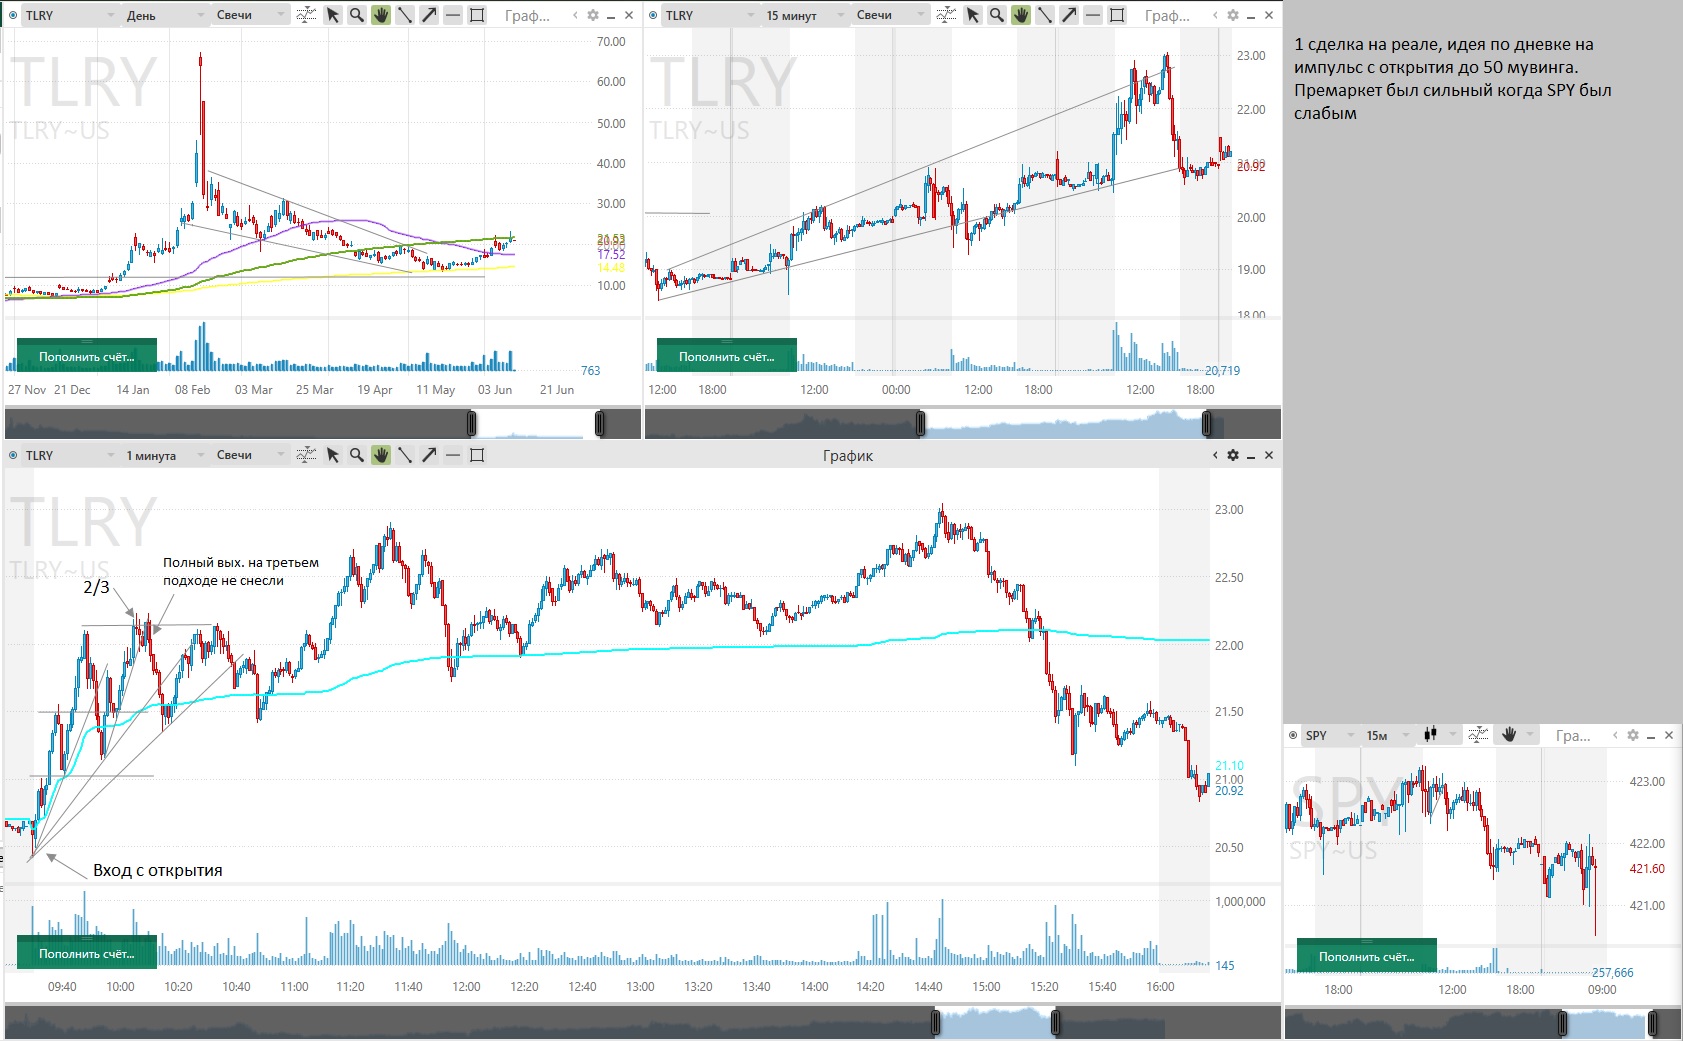Toggle link circle of TLRY daily chart
Image resolution: width=1683 pixels, height=1041 pixels.
(x=13, y=15)
